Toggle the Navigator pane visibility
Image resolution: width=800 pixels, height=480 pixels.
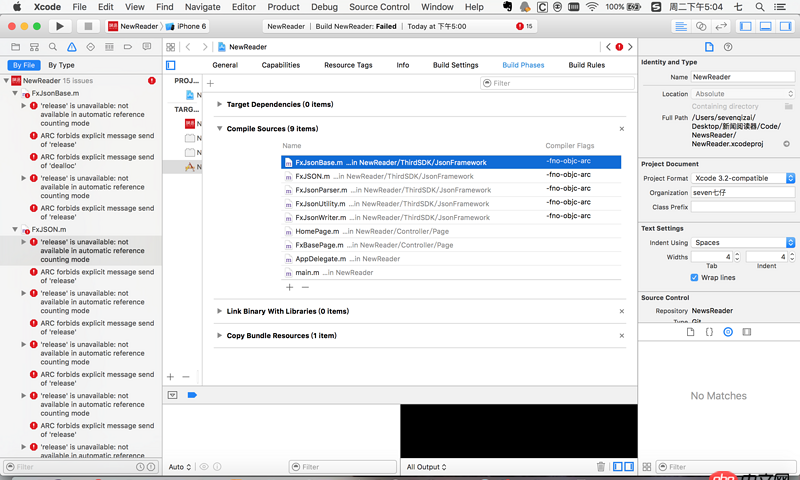tap(745, 26)
